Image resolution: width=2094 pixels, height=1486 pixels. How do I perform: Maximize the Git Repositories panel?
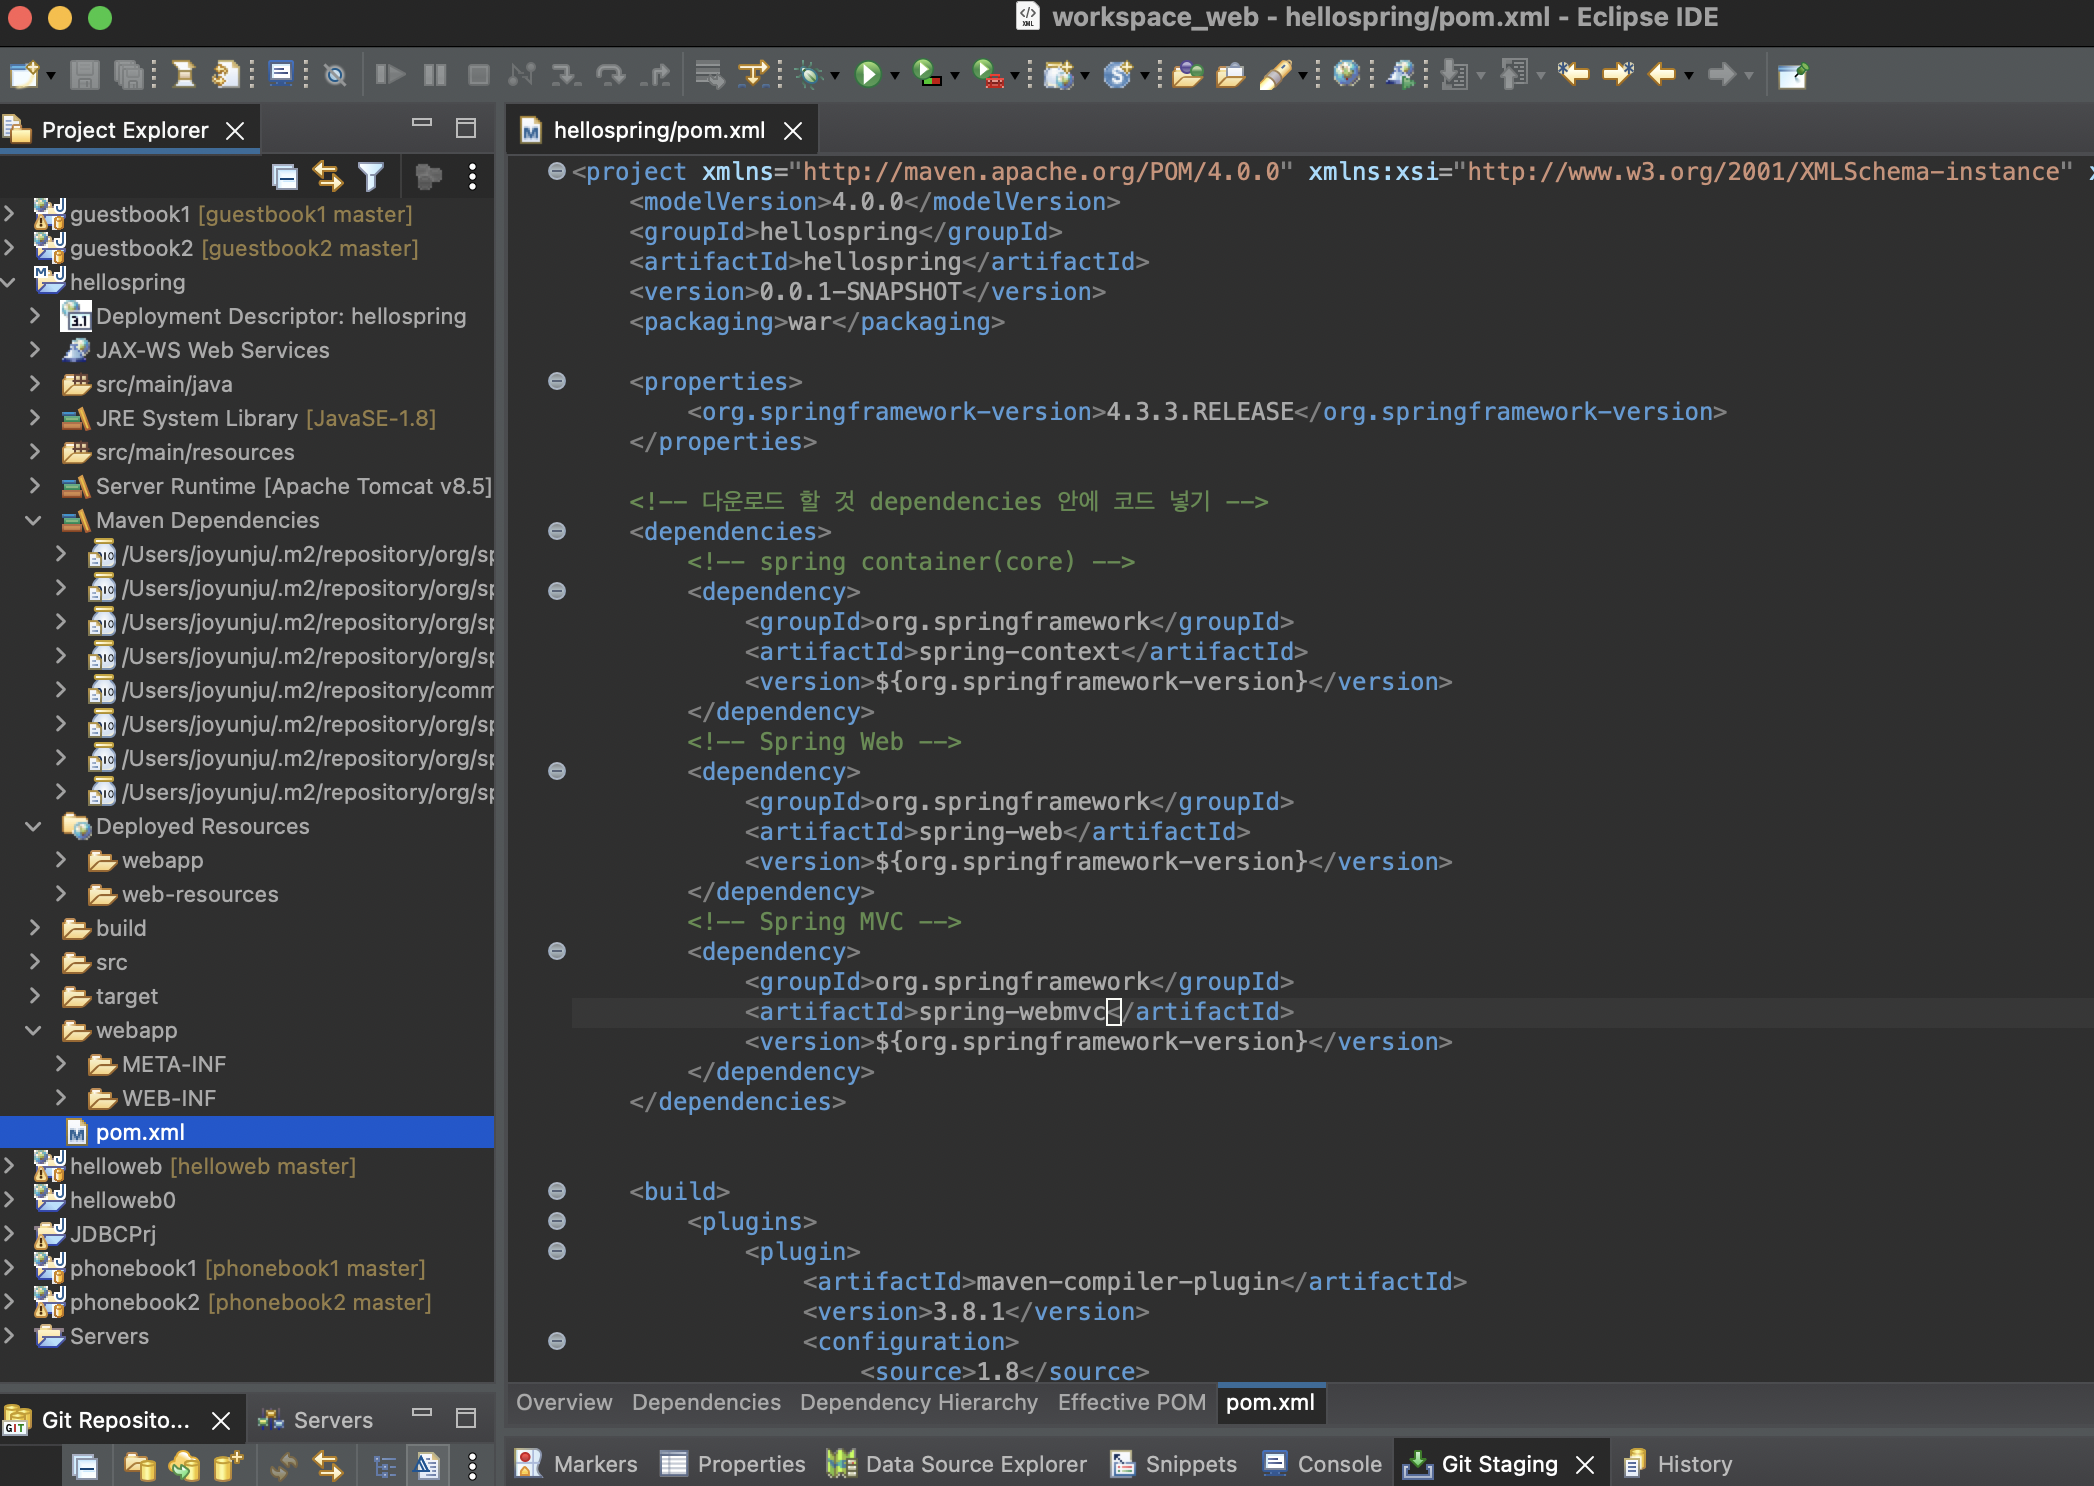[466, 1418]
